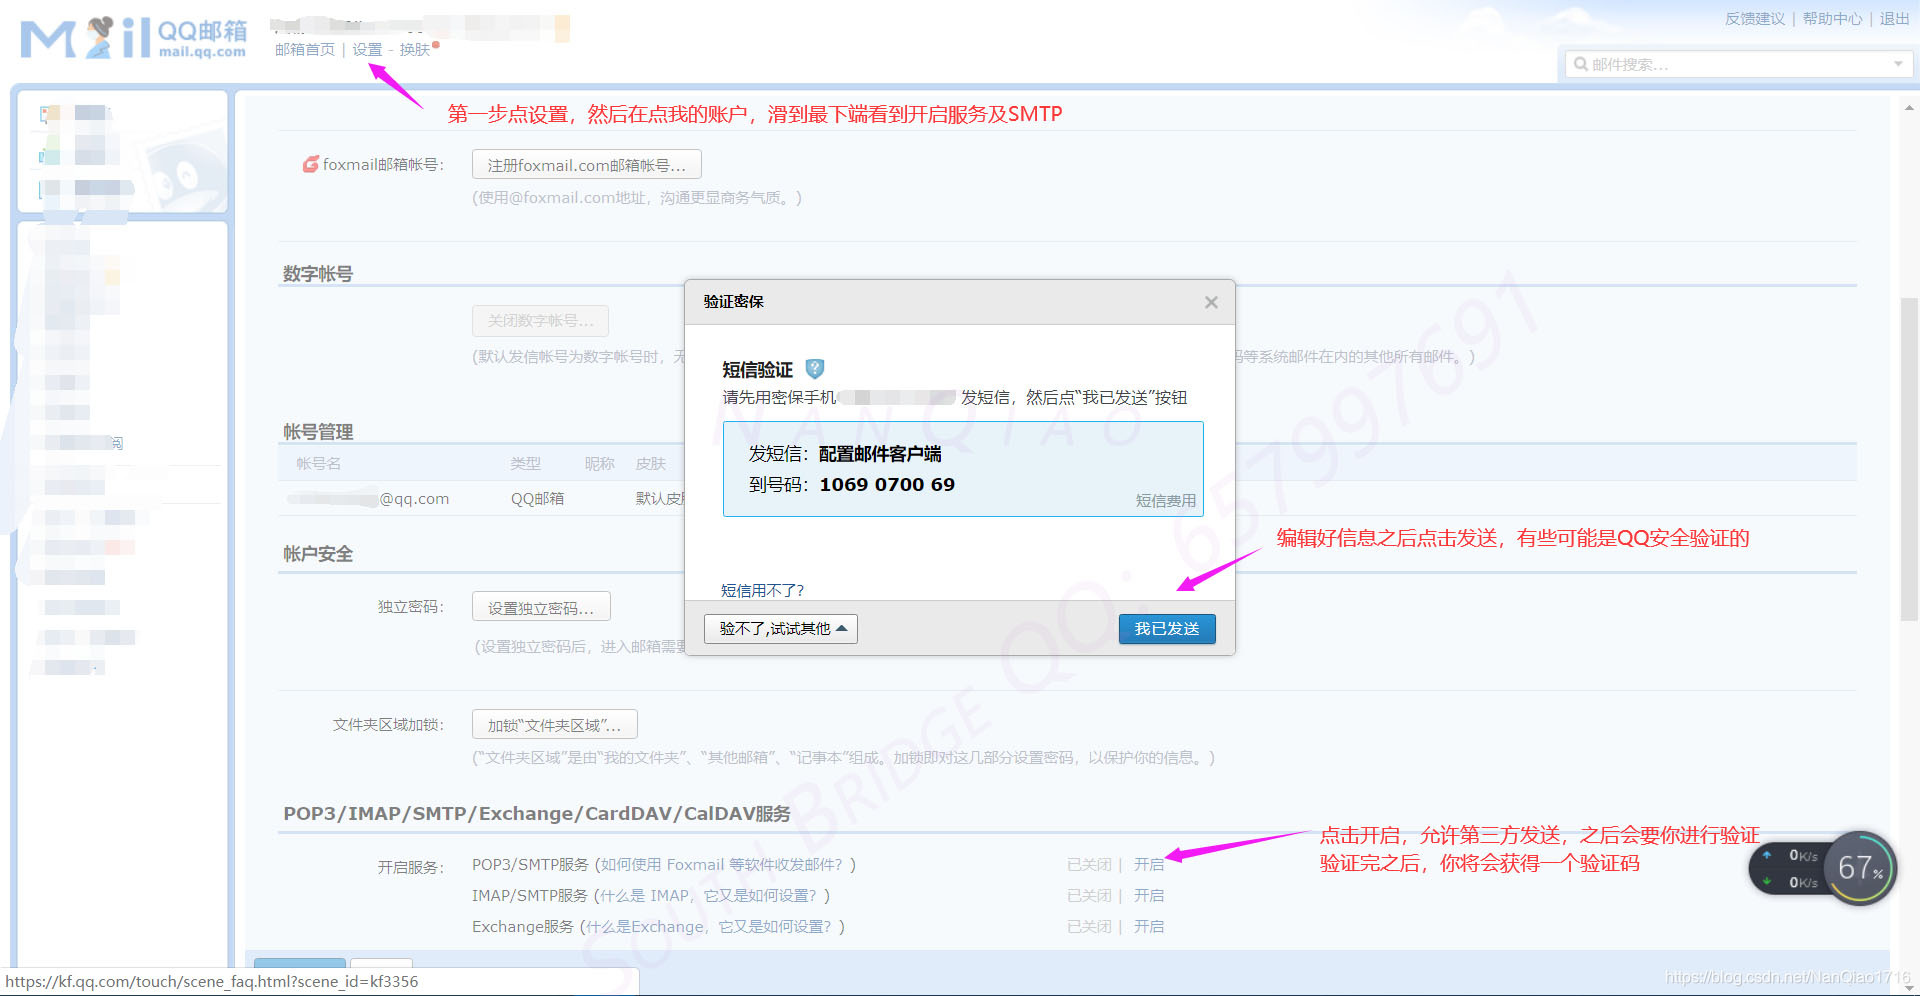Click the search magnifier icon in 邮件搜索 box
Viewport: 1920px width, 996px height.
(x=1581, y=64)
